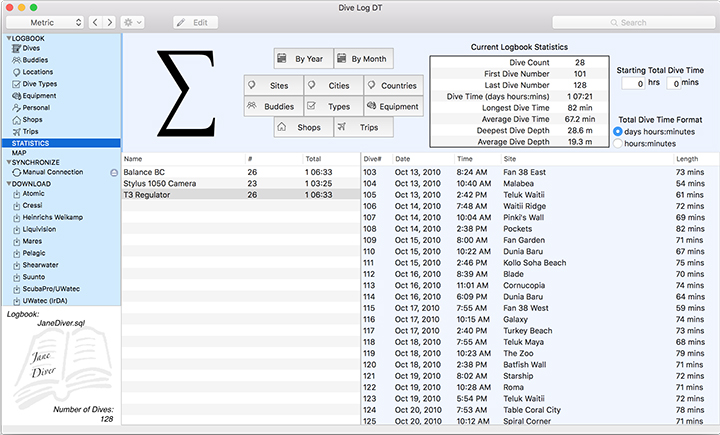
Task: Select days hours:minutes time format
Action: tap(617, 132)
